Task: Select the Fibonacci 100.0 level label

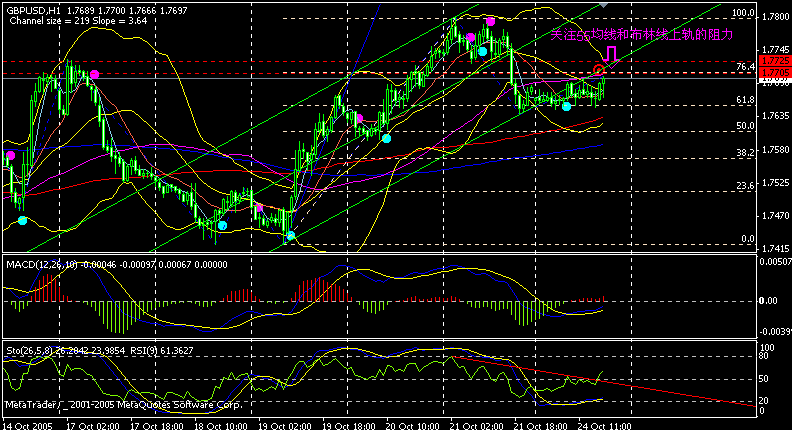Action: point(743,13)
